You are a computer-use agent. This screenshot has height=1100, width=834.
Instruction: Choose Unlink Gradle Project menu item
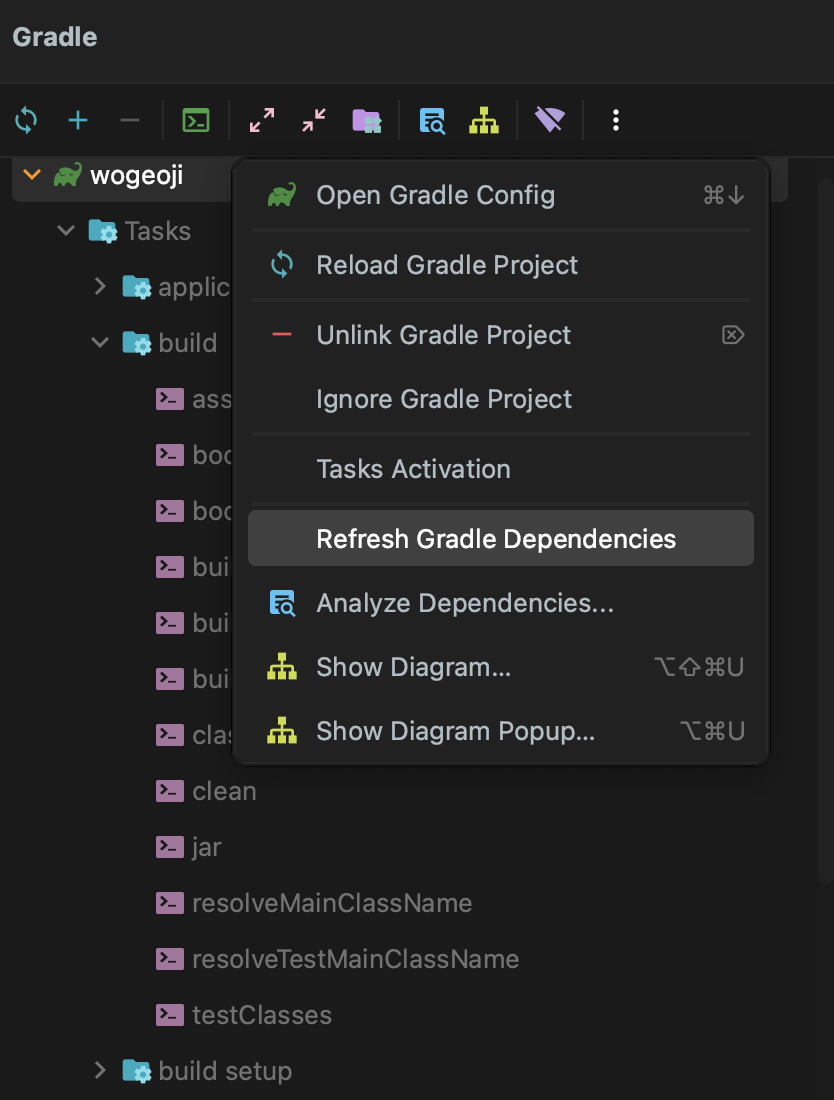[x=501, y=335]
